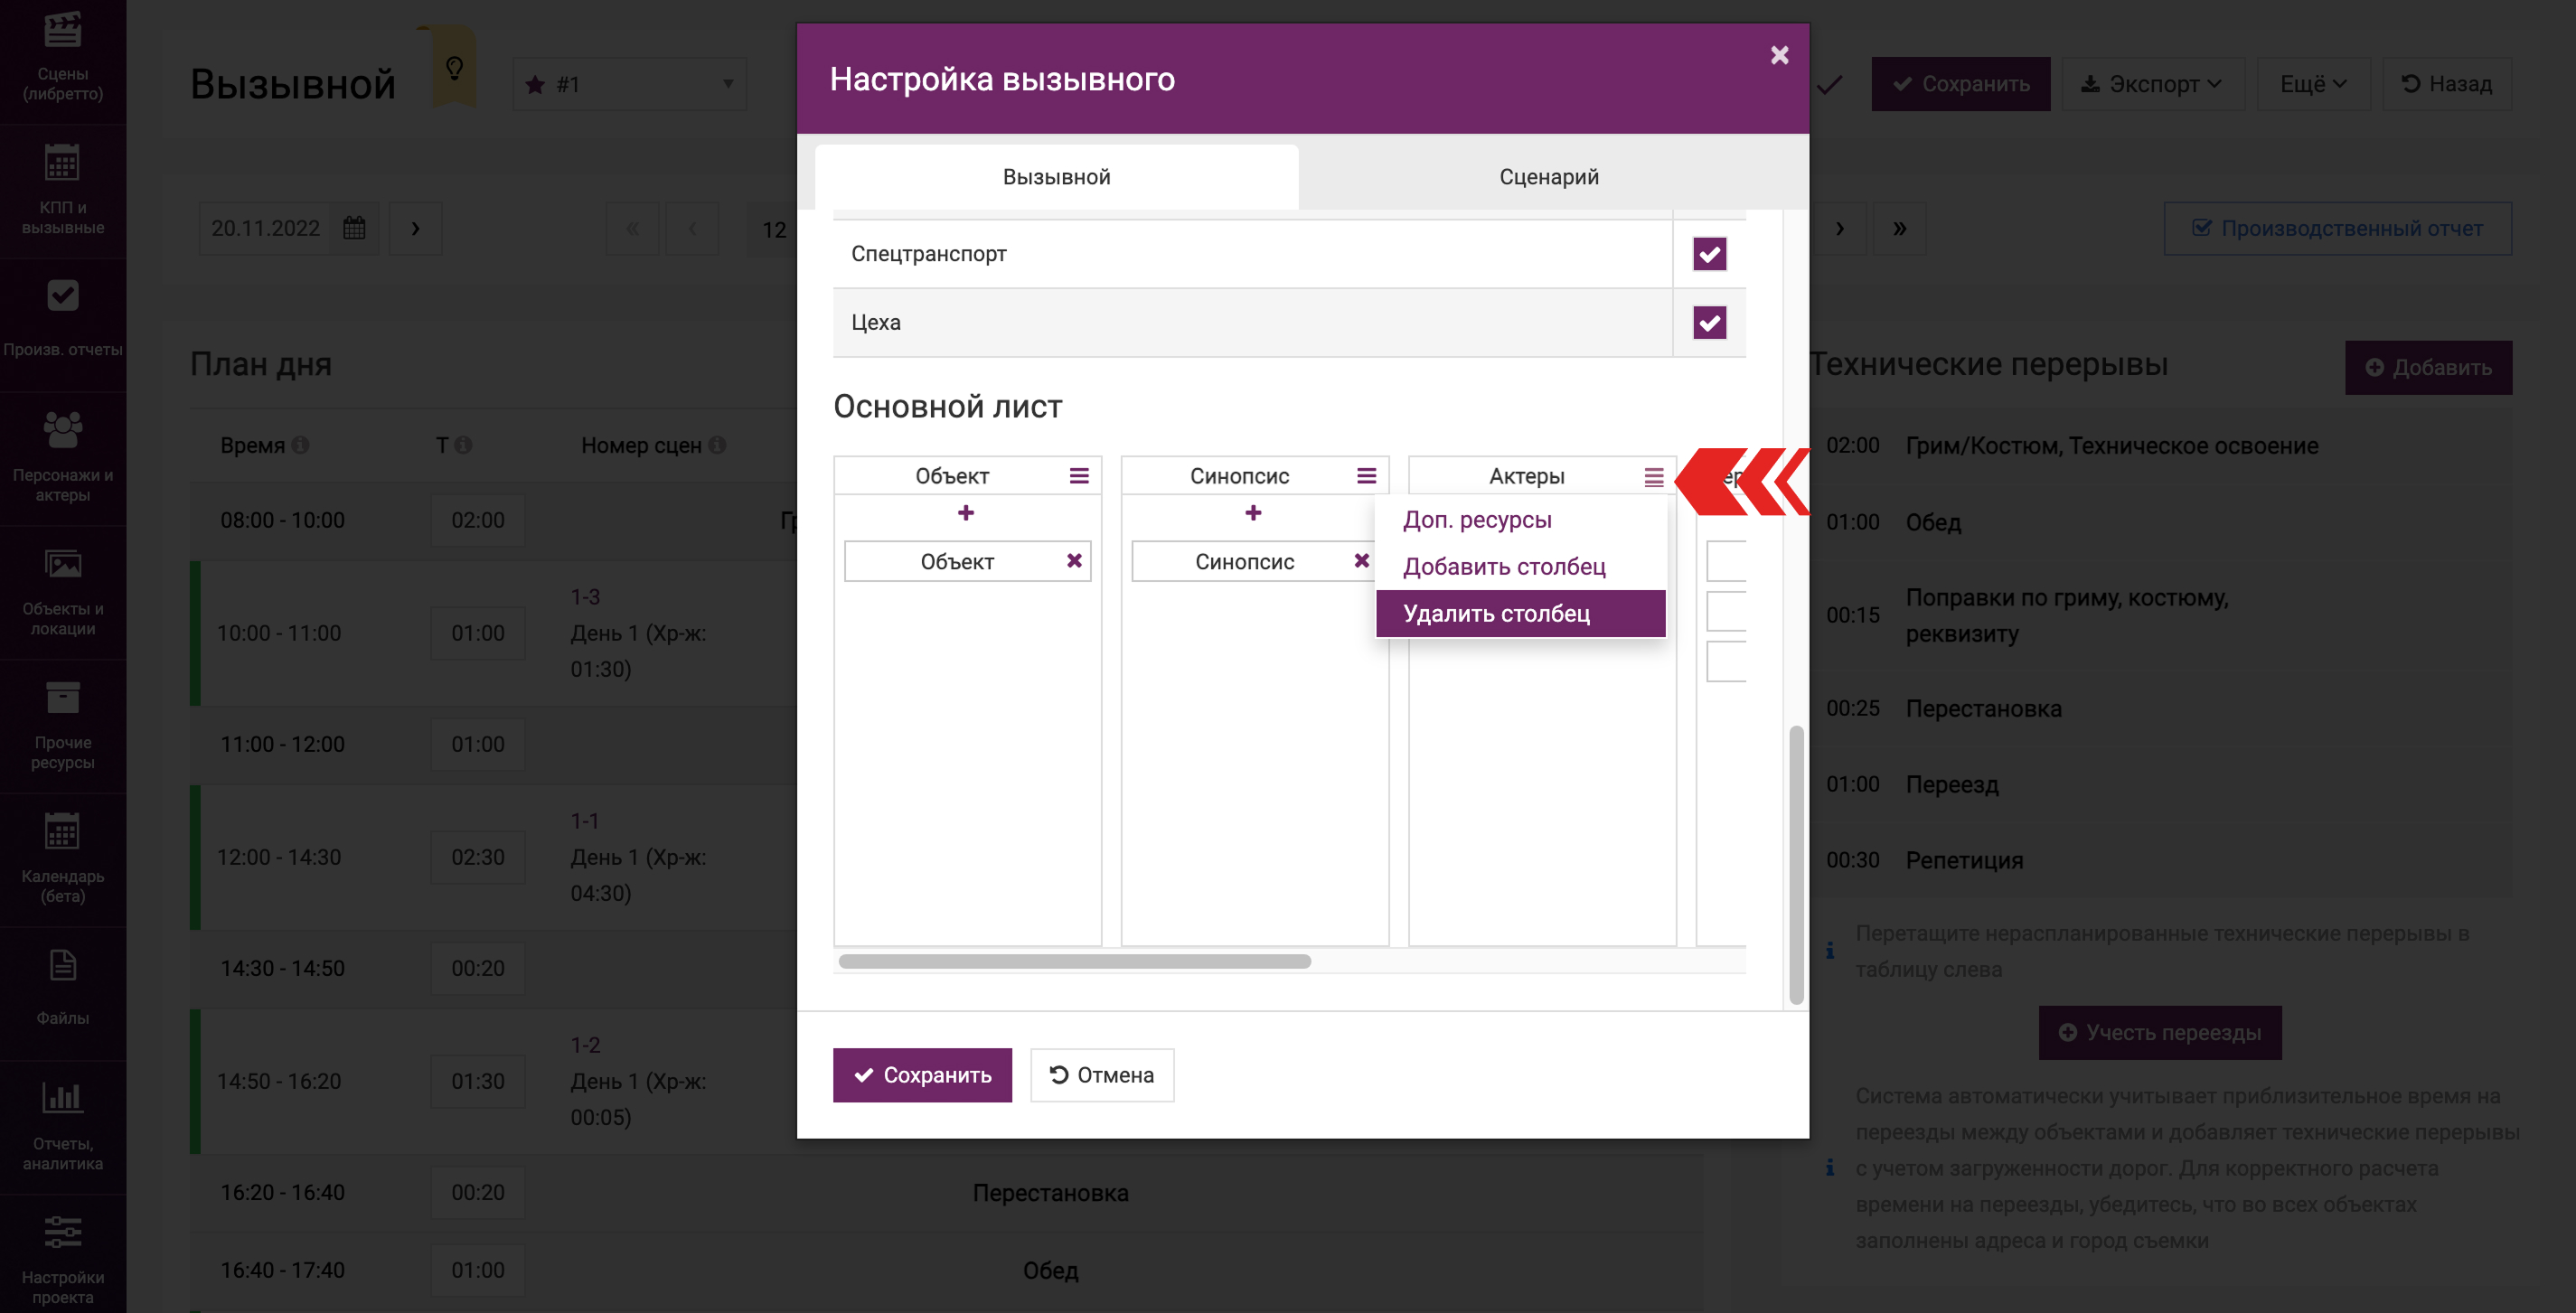Add a field with Синопсис plus icon
This screenshot has height=1313, width=2576.
(x=1253, y=513)
